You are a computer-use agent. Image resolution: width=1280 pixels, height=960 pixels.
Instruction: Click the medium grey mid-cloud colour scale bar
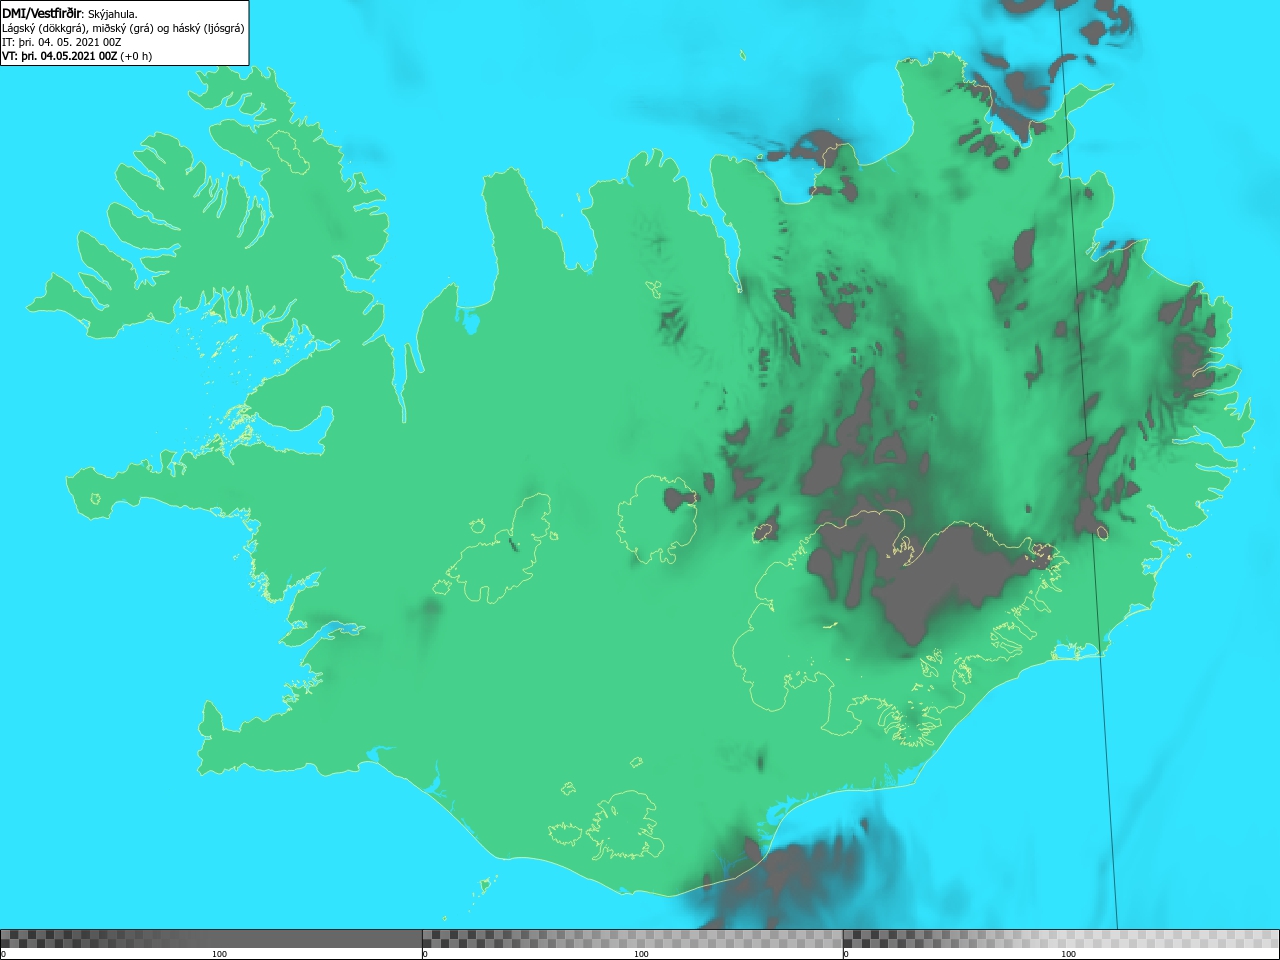tap(632, 938)
